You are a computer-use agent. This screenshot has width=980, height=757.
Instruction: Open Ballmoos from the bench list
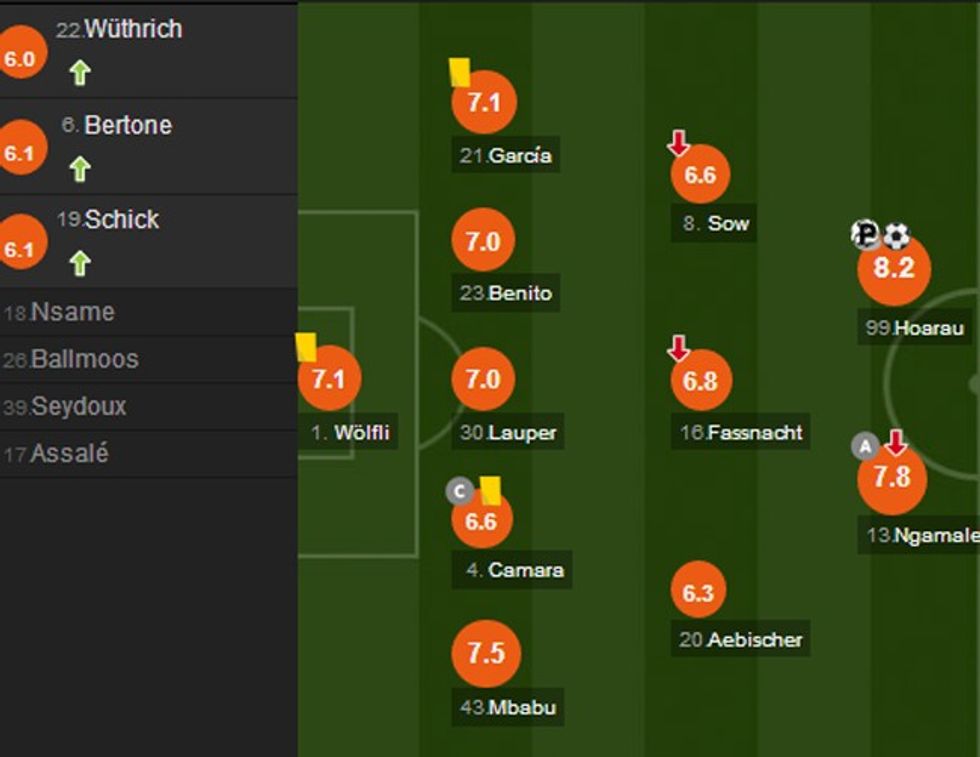point(84,359)
